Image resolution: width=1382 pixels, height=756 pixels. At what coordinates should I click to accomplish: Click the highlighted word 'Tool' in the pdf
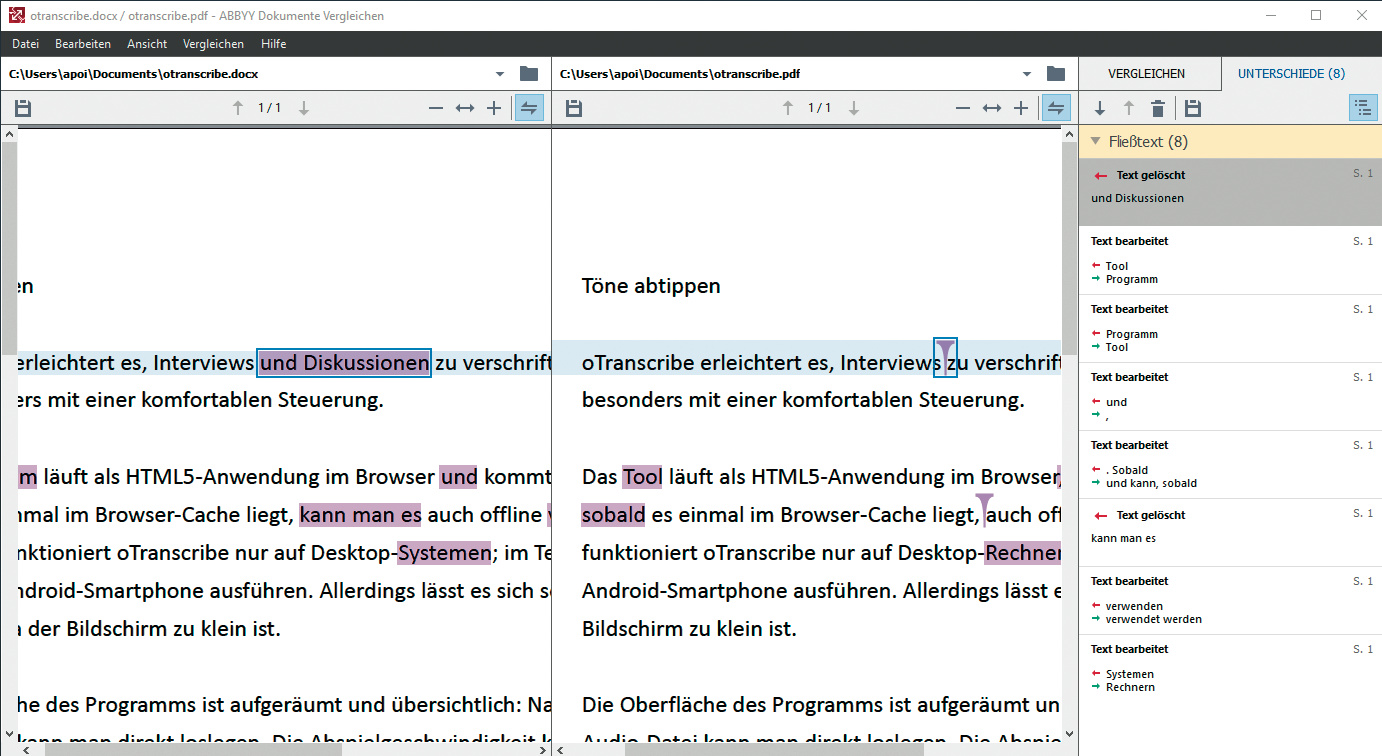pos(642,477)
